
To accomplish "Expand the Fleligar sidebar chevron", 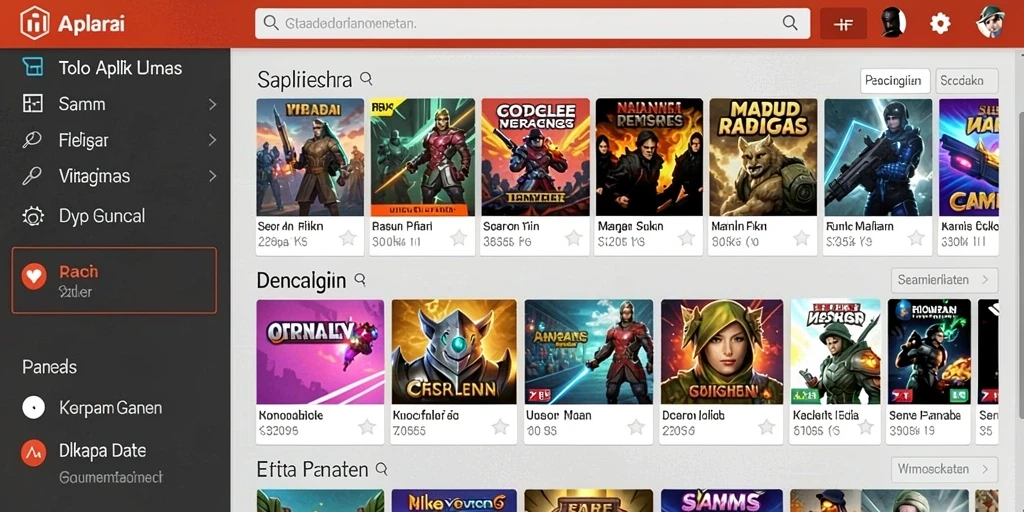I will pos(212,140).
